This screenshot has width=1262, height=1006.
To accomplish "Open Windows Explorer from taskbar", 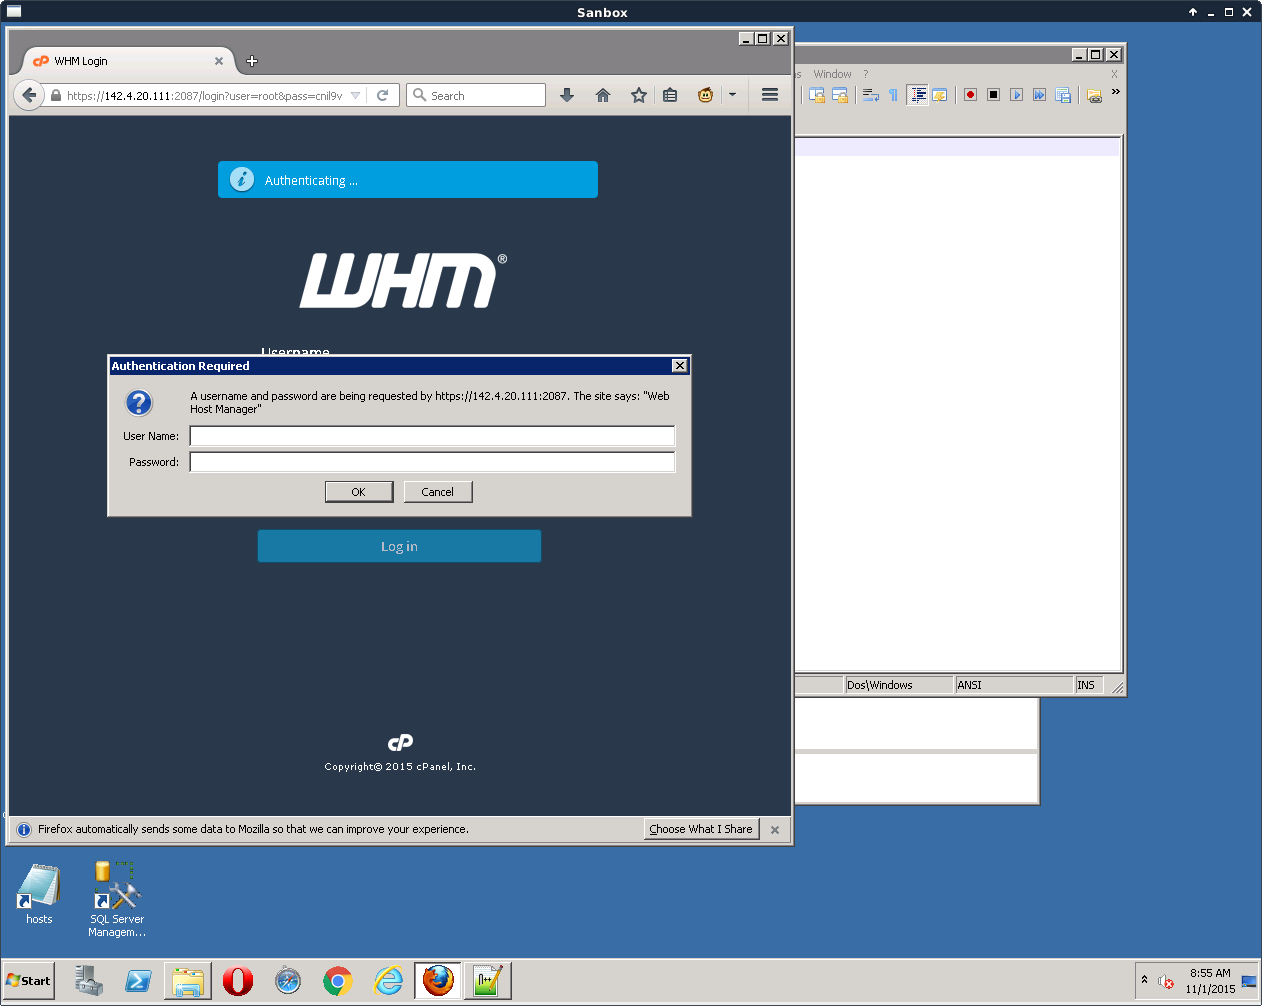I will 188,981.
